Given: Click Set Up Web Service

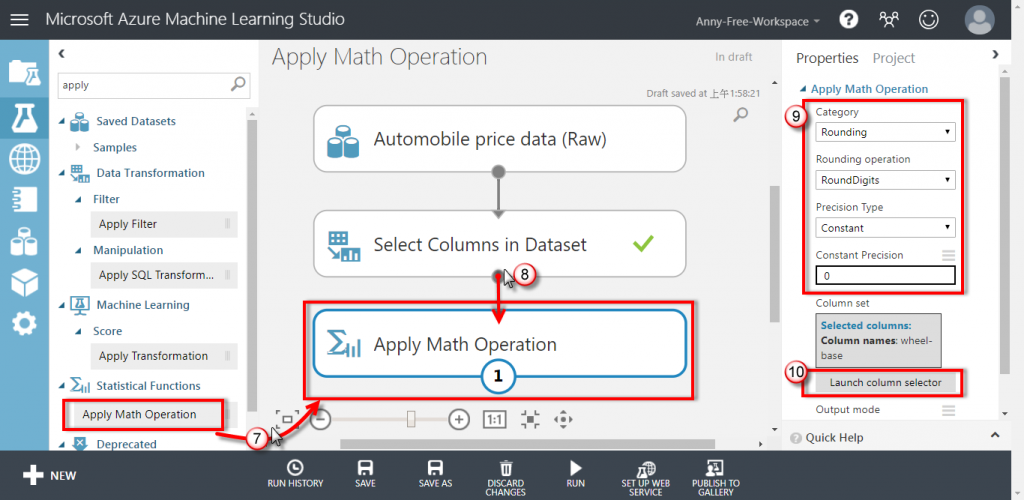Looking at the screenshot, I should click(645, 478).
